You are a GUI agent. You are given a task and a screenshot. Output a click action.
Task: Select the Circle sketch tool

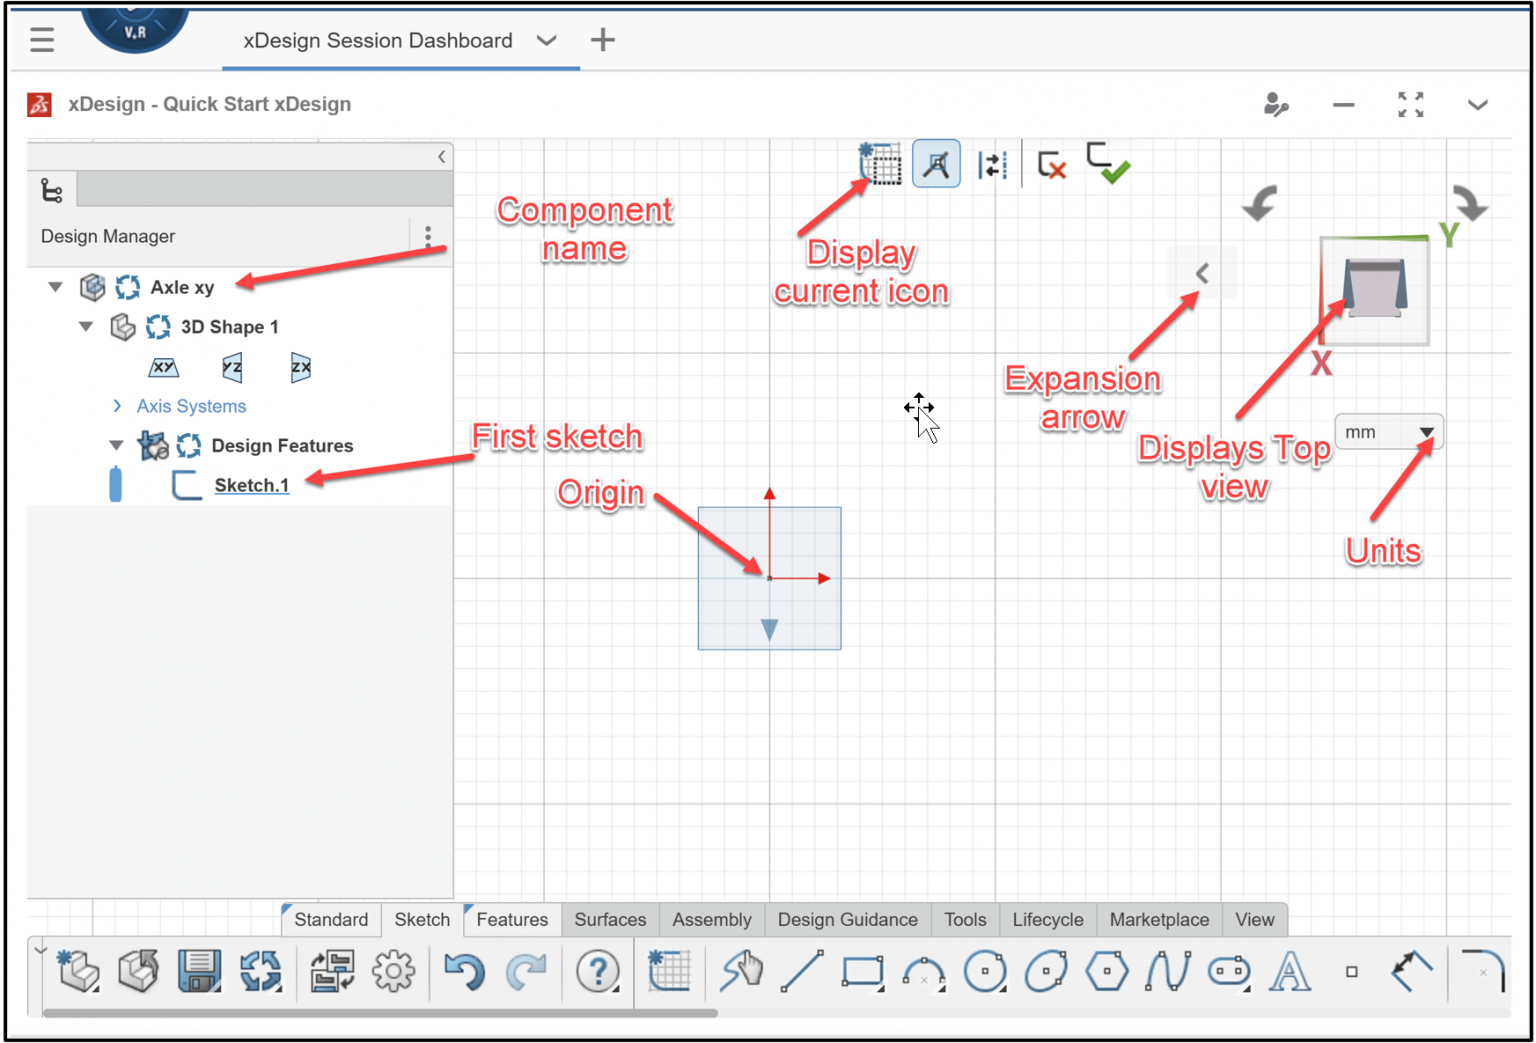pyautogui.click(x=985, y=971)
